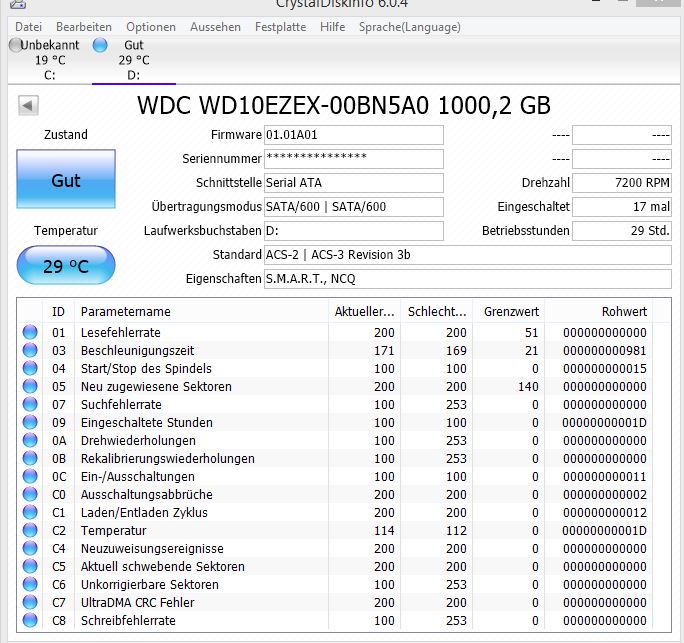This screenshot has width=684, height=643.
Task: Click the previous disk arrow button
Action: coord(28,105)
